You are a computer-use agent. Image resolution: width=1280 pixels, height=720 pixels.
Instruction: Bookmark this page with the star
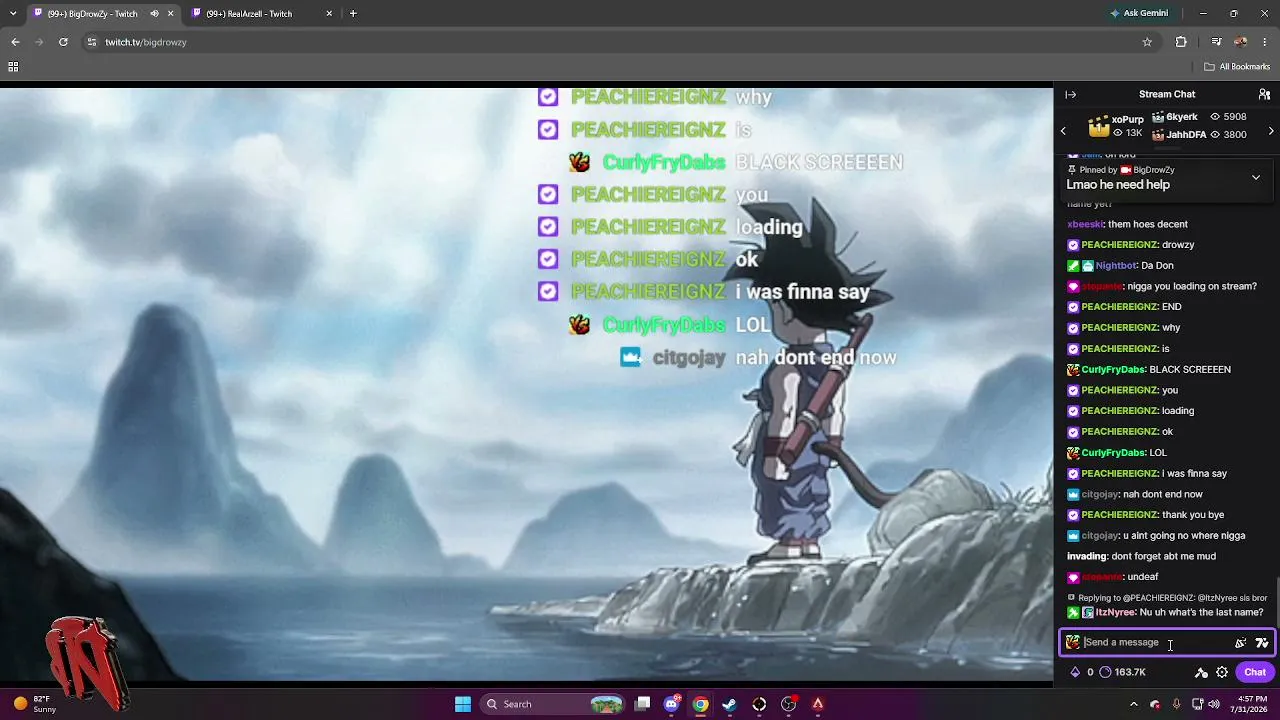[x=1147, y=42]
